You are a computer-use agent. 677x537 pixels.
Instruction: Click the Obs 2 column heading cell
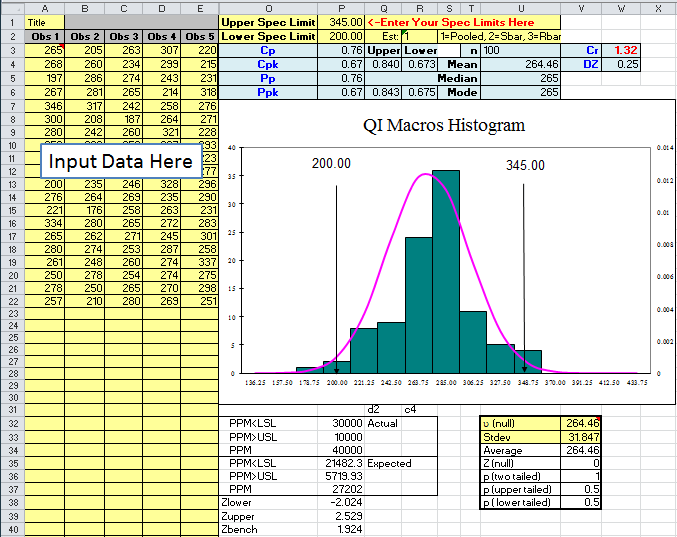[85, 37]
